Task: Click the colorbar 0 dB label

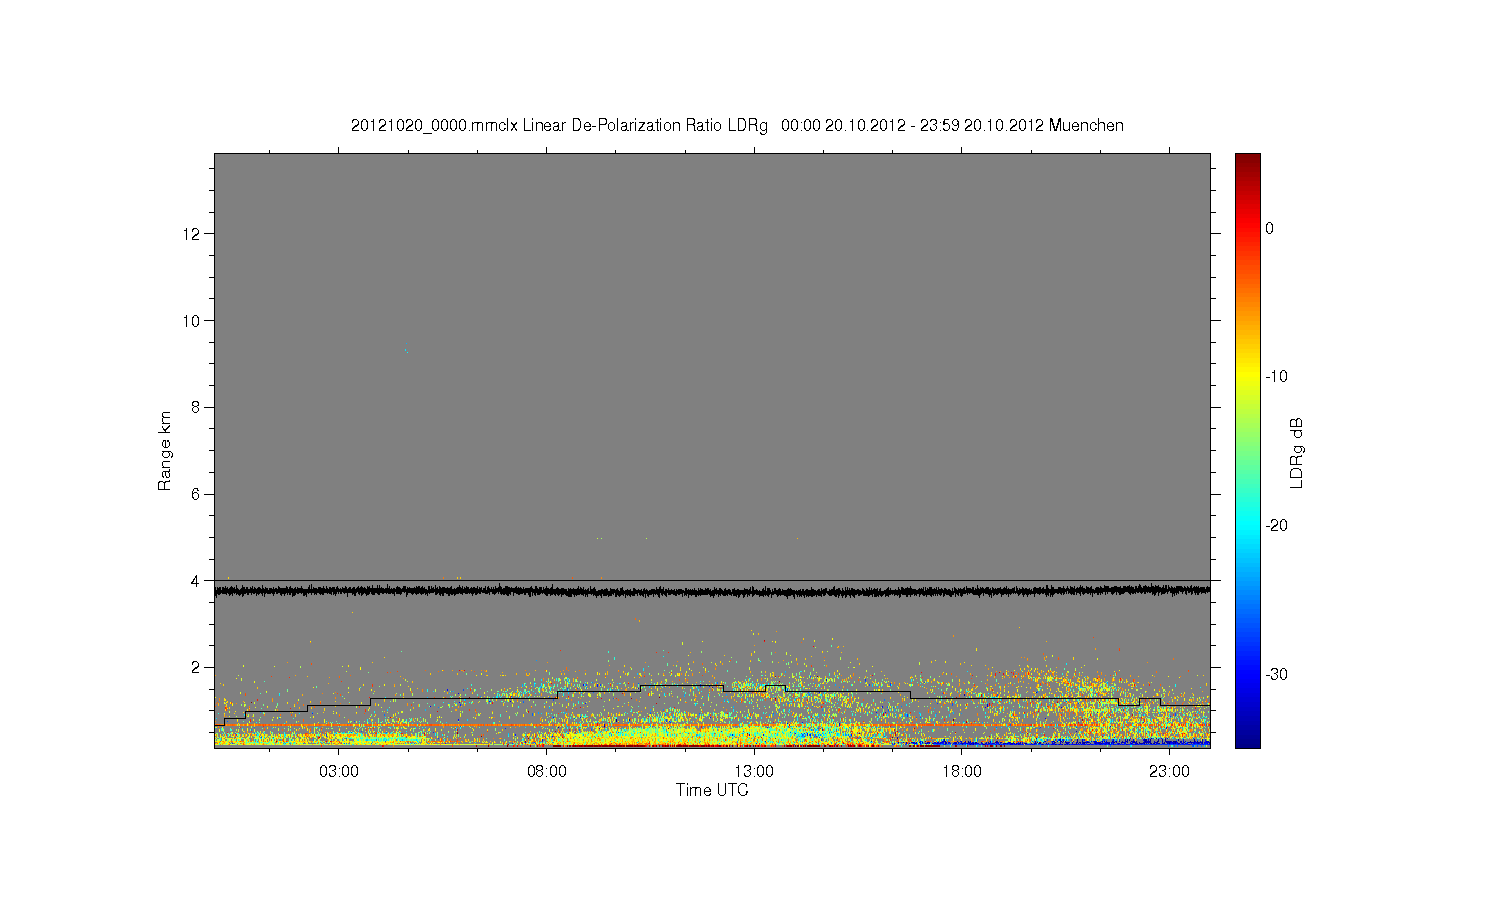Action: pyautogui.click(x=1270, y=228)
